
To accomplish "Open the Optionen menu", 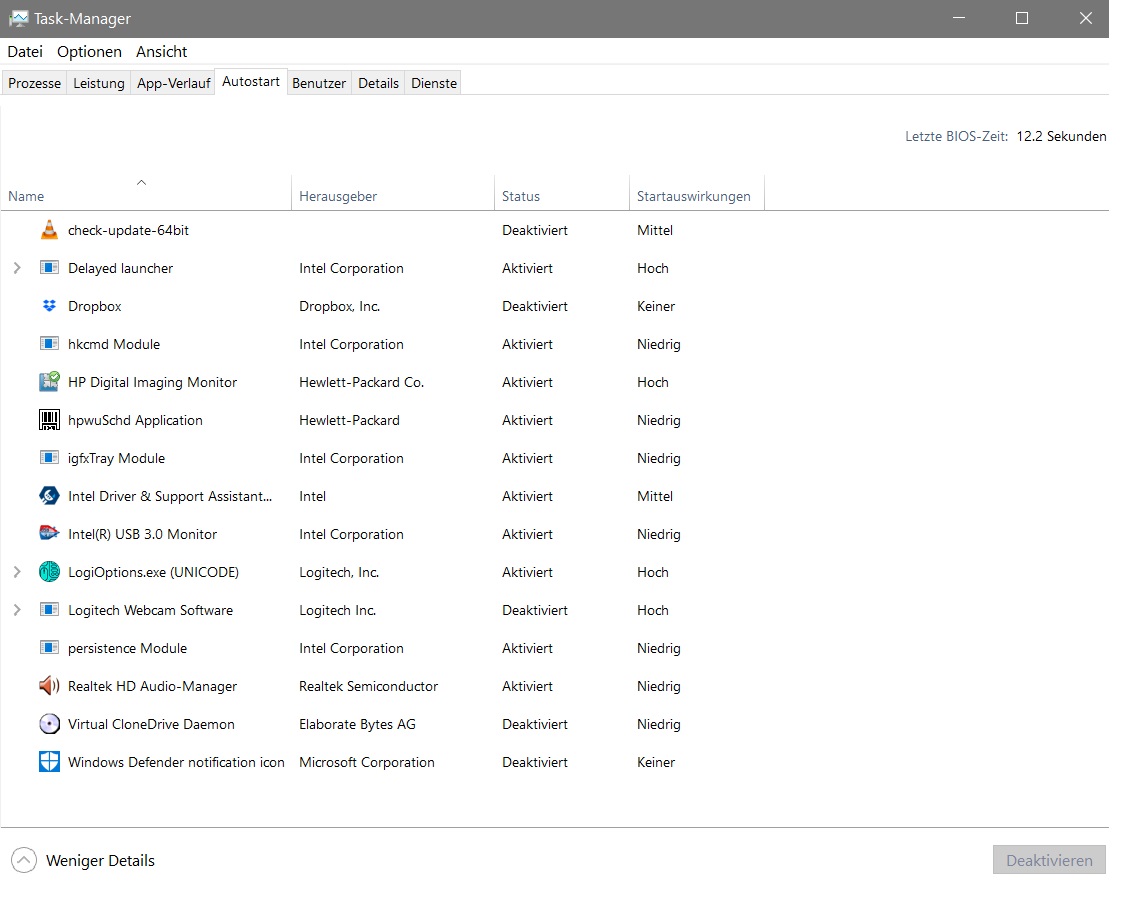I will 90,52.
